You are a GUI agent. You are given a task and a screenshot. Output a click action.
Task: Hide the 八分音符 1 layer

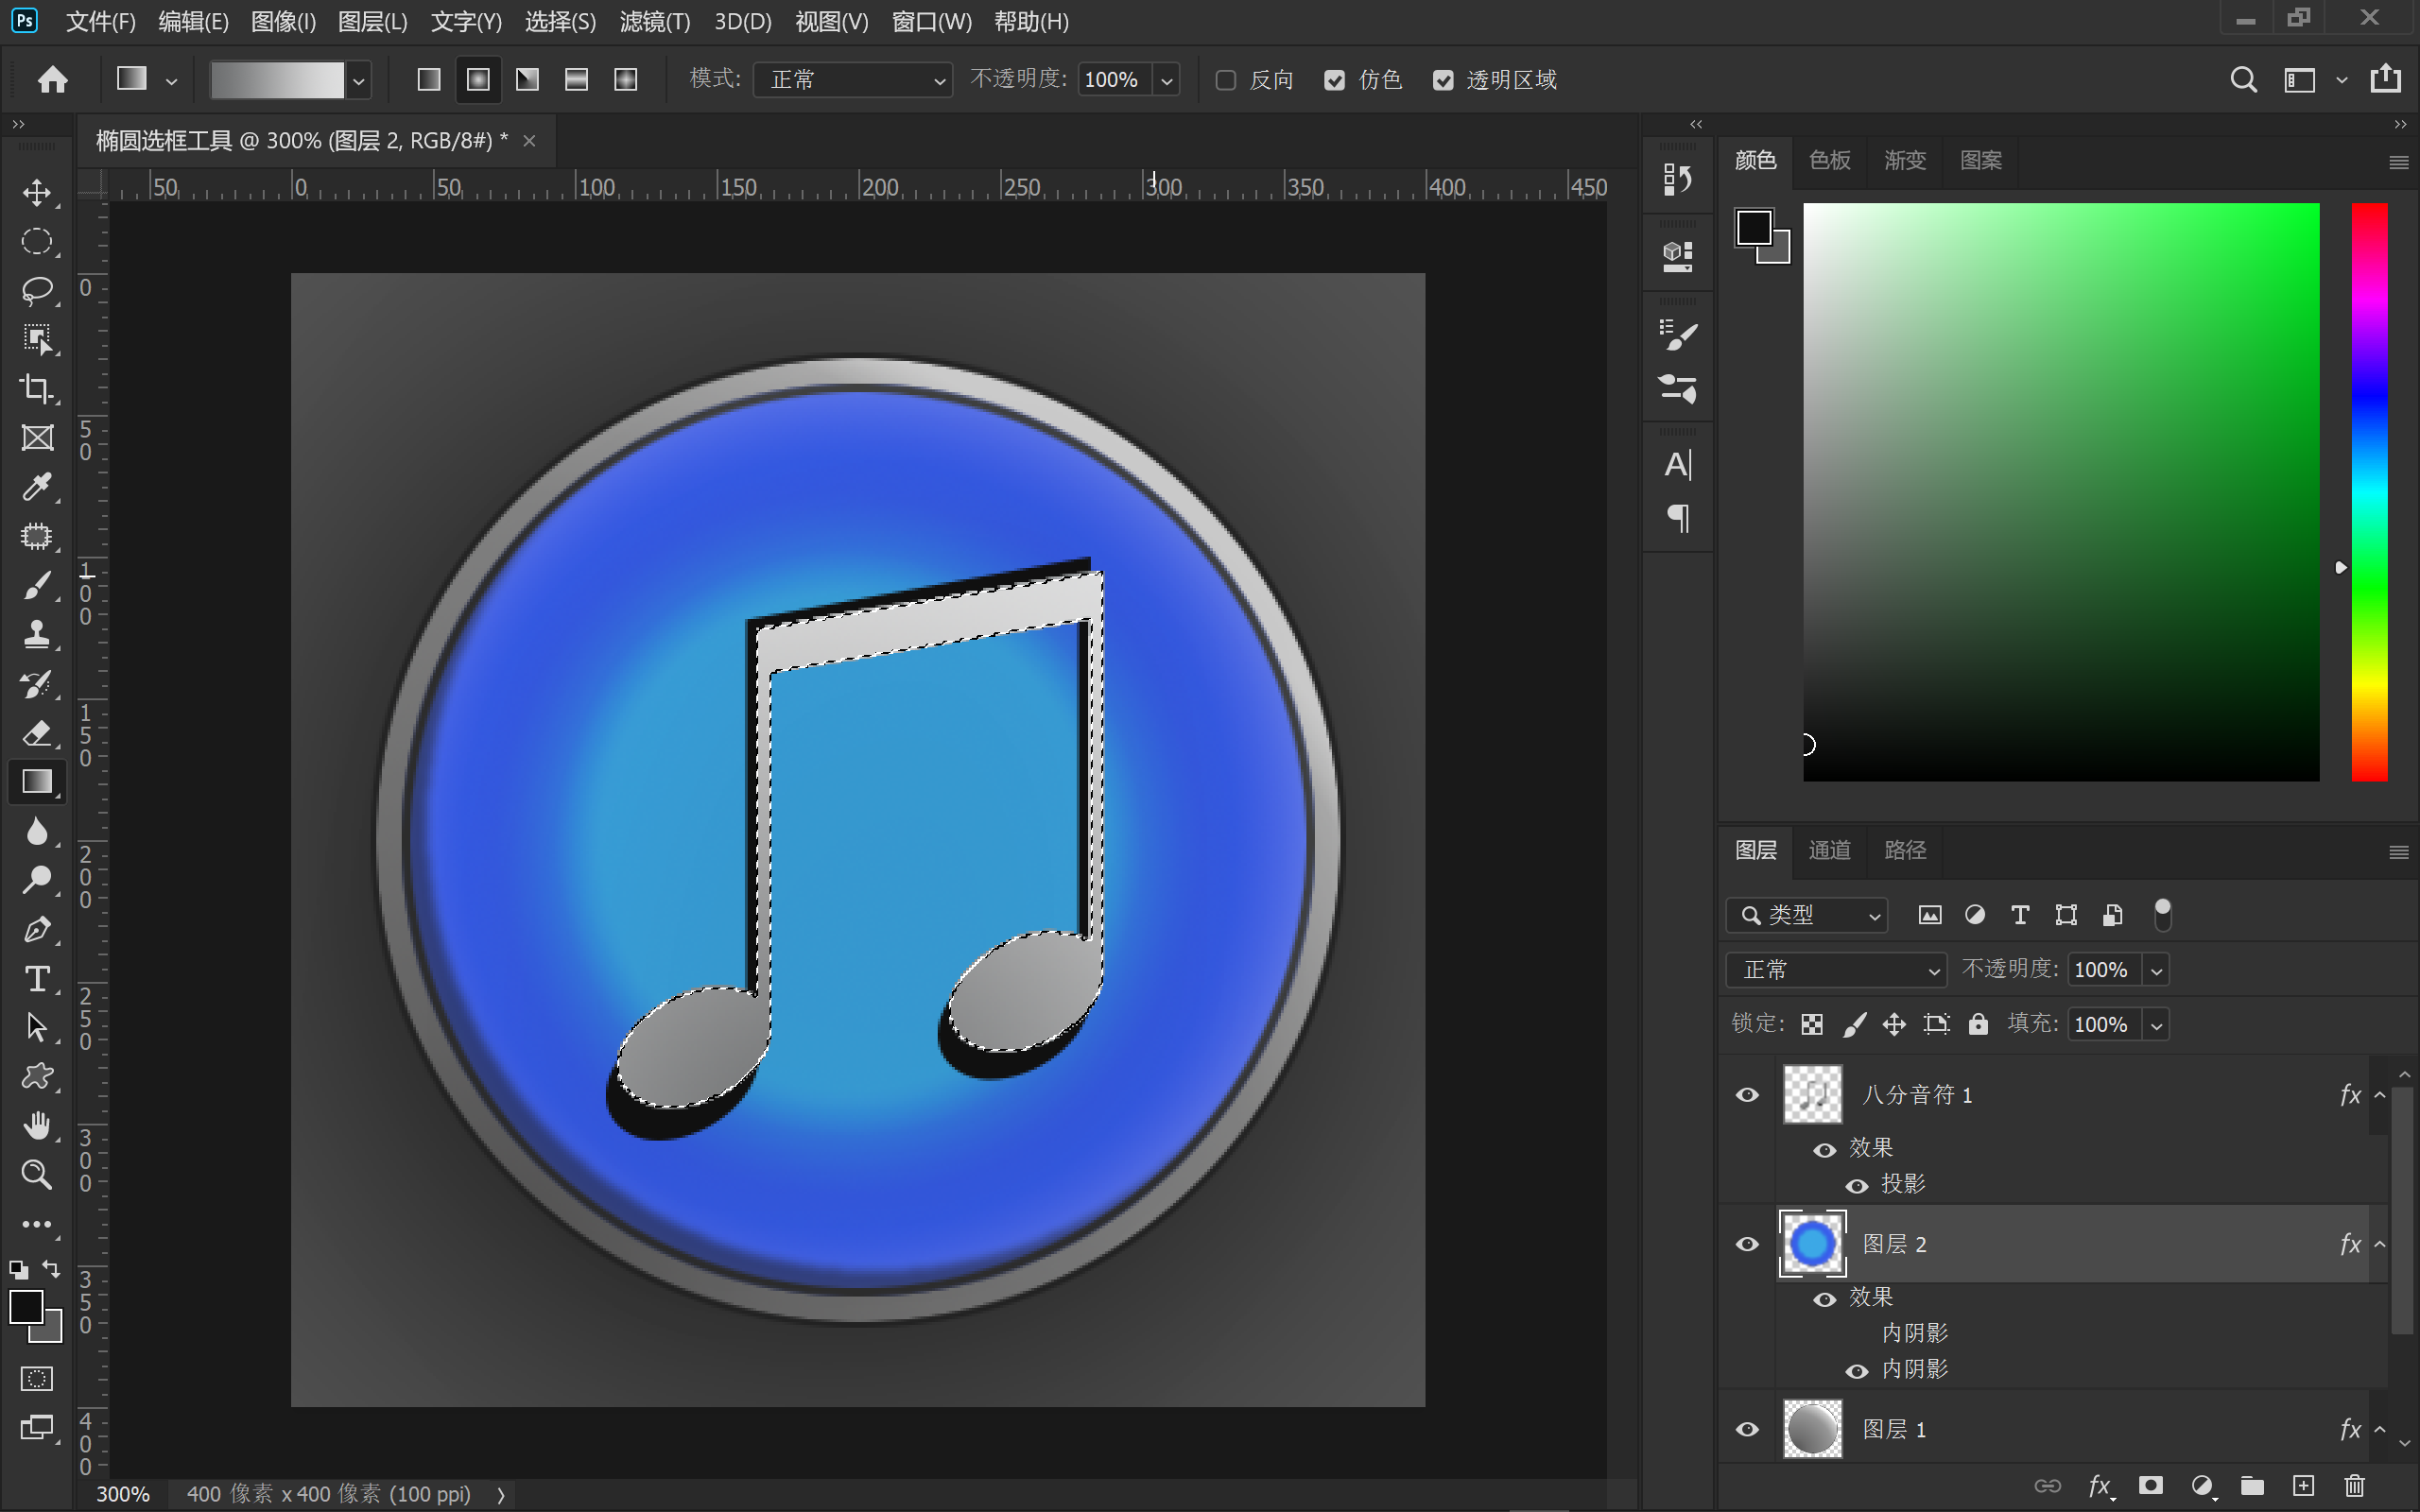[x=1747, y=1095]
